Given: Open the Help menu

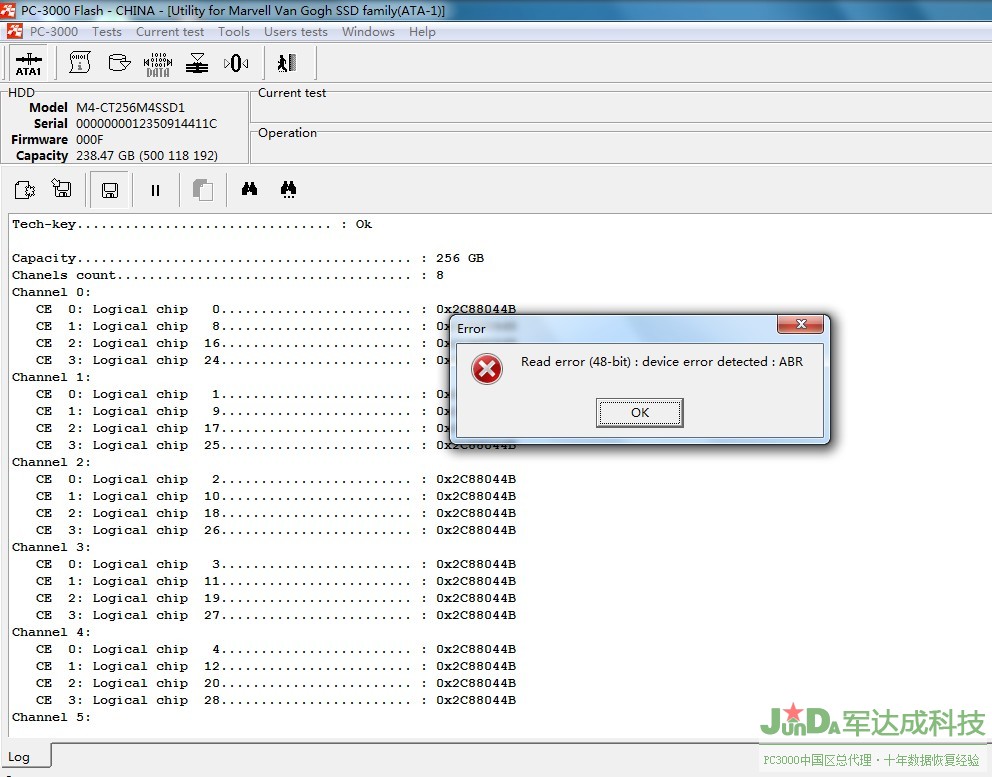Looking at the screenshot, I should click(422, 32).
